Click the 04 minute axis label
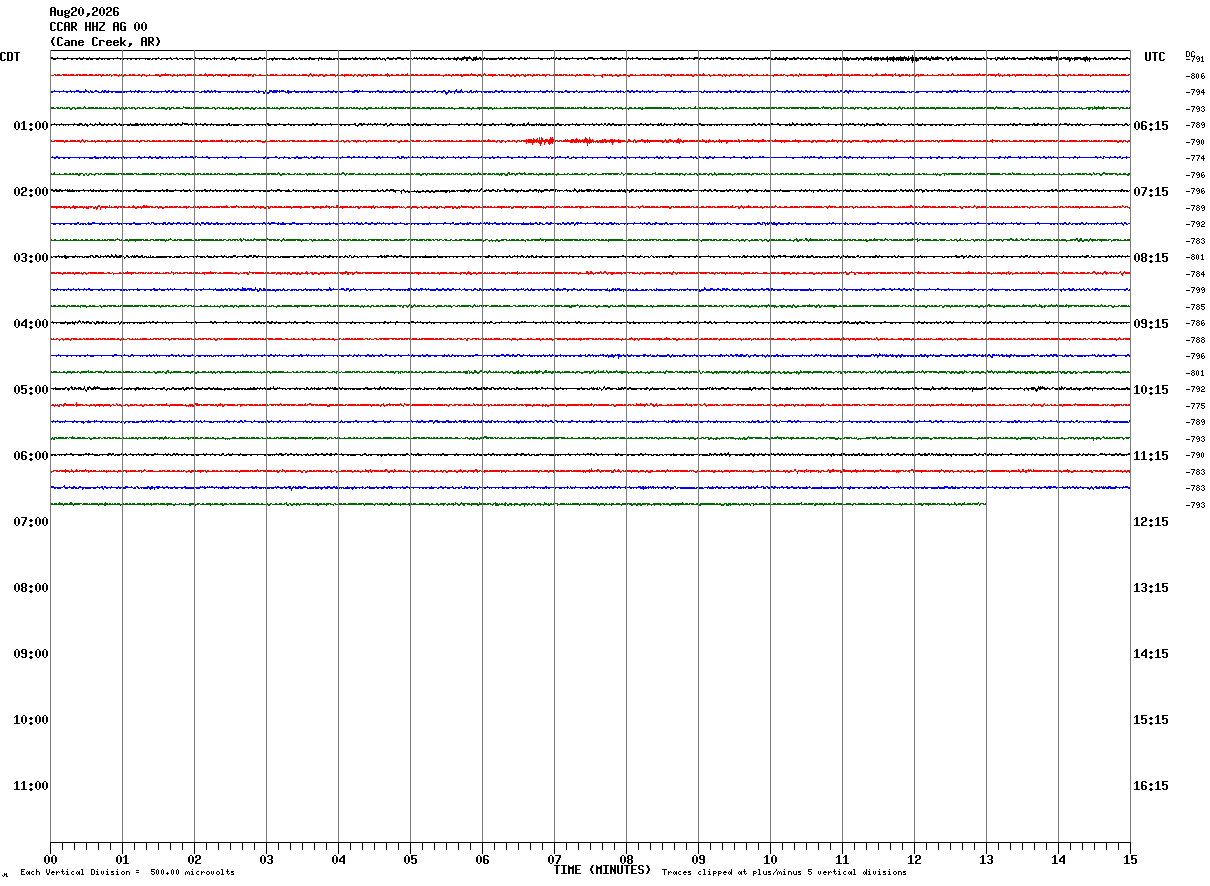 (338, 860)
